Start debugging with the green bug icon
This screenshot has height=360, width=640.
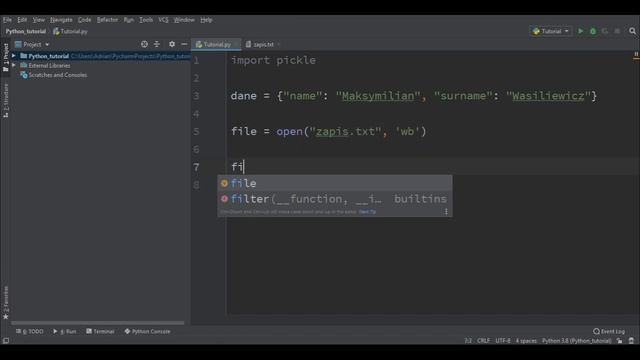[x=593, y=31]
